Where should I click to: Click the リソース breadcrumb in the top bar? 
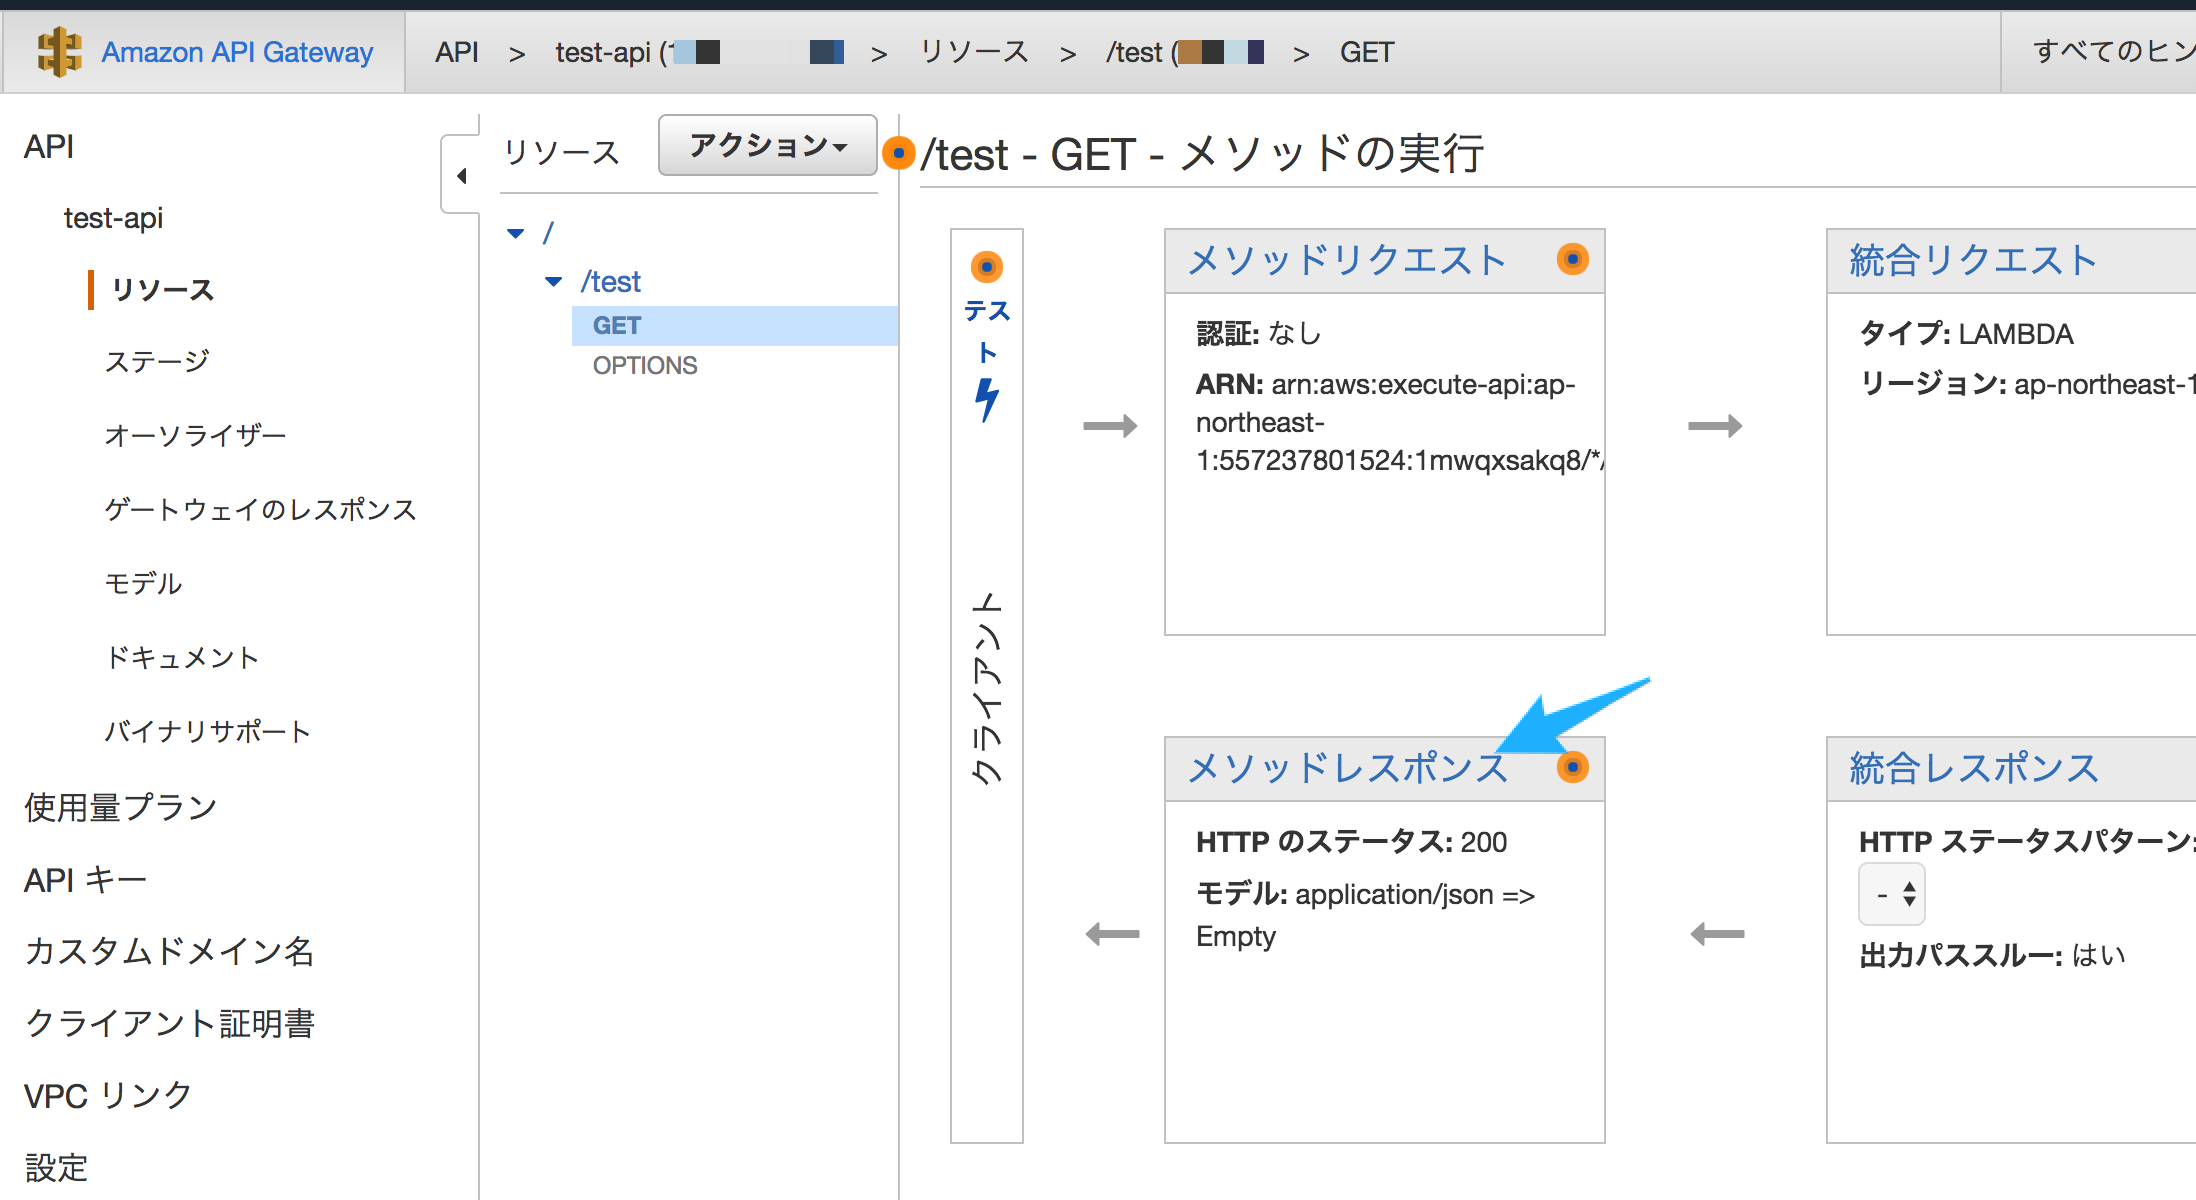pos(974,52)
